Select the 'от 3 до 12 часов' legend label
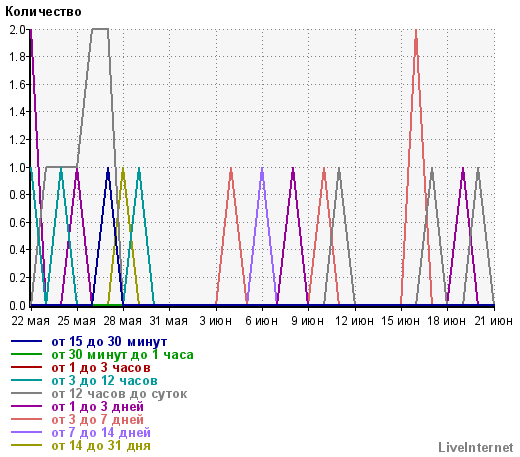This screenshot has width=520, height=457. pyautogui.click(x=104, y=381)
